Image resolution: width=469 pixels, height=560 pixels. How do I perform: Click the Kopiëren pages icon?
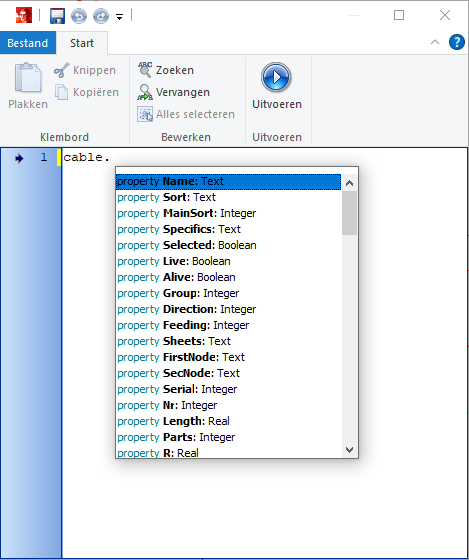(x=61, y=92)
